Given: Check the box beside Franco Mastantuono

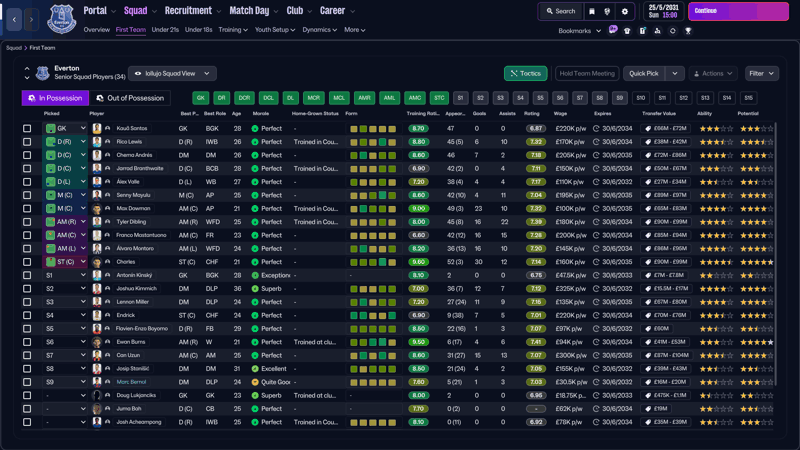Looking at the screenshot, I should (27, 235).
